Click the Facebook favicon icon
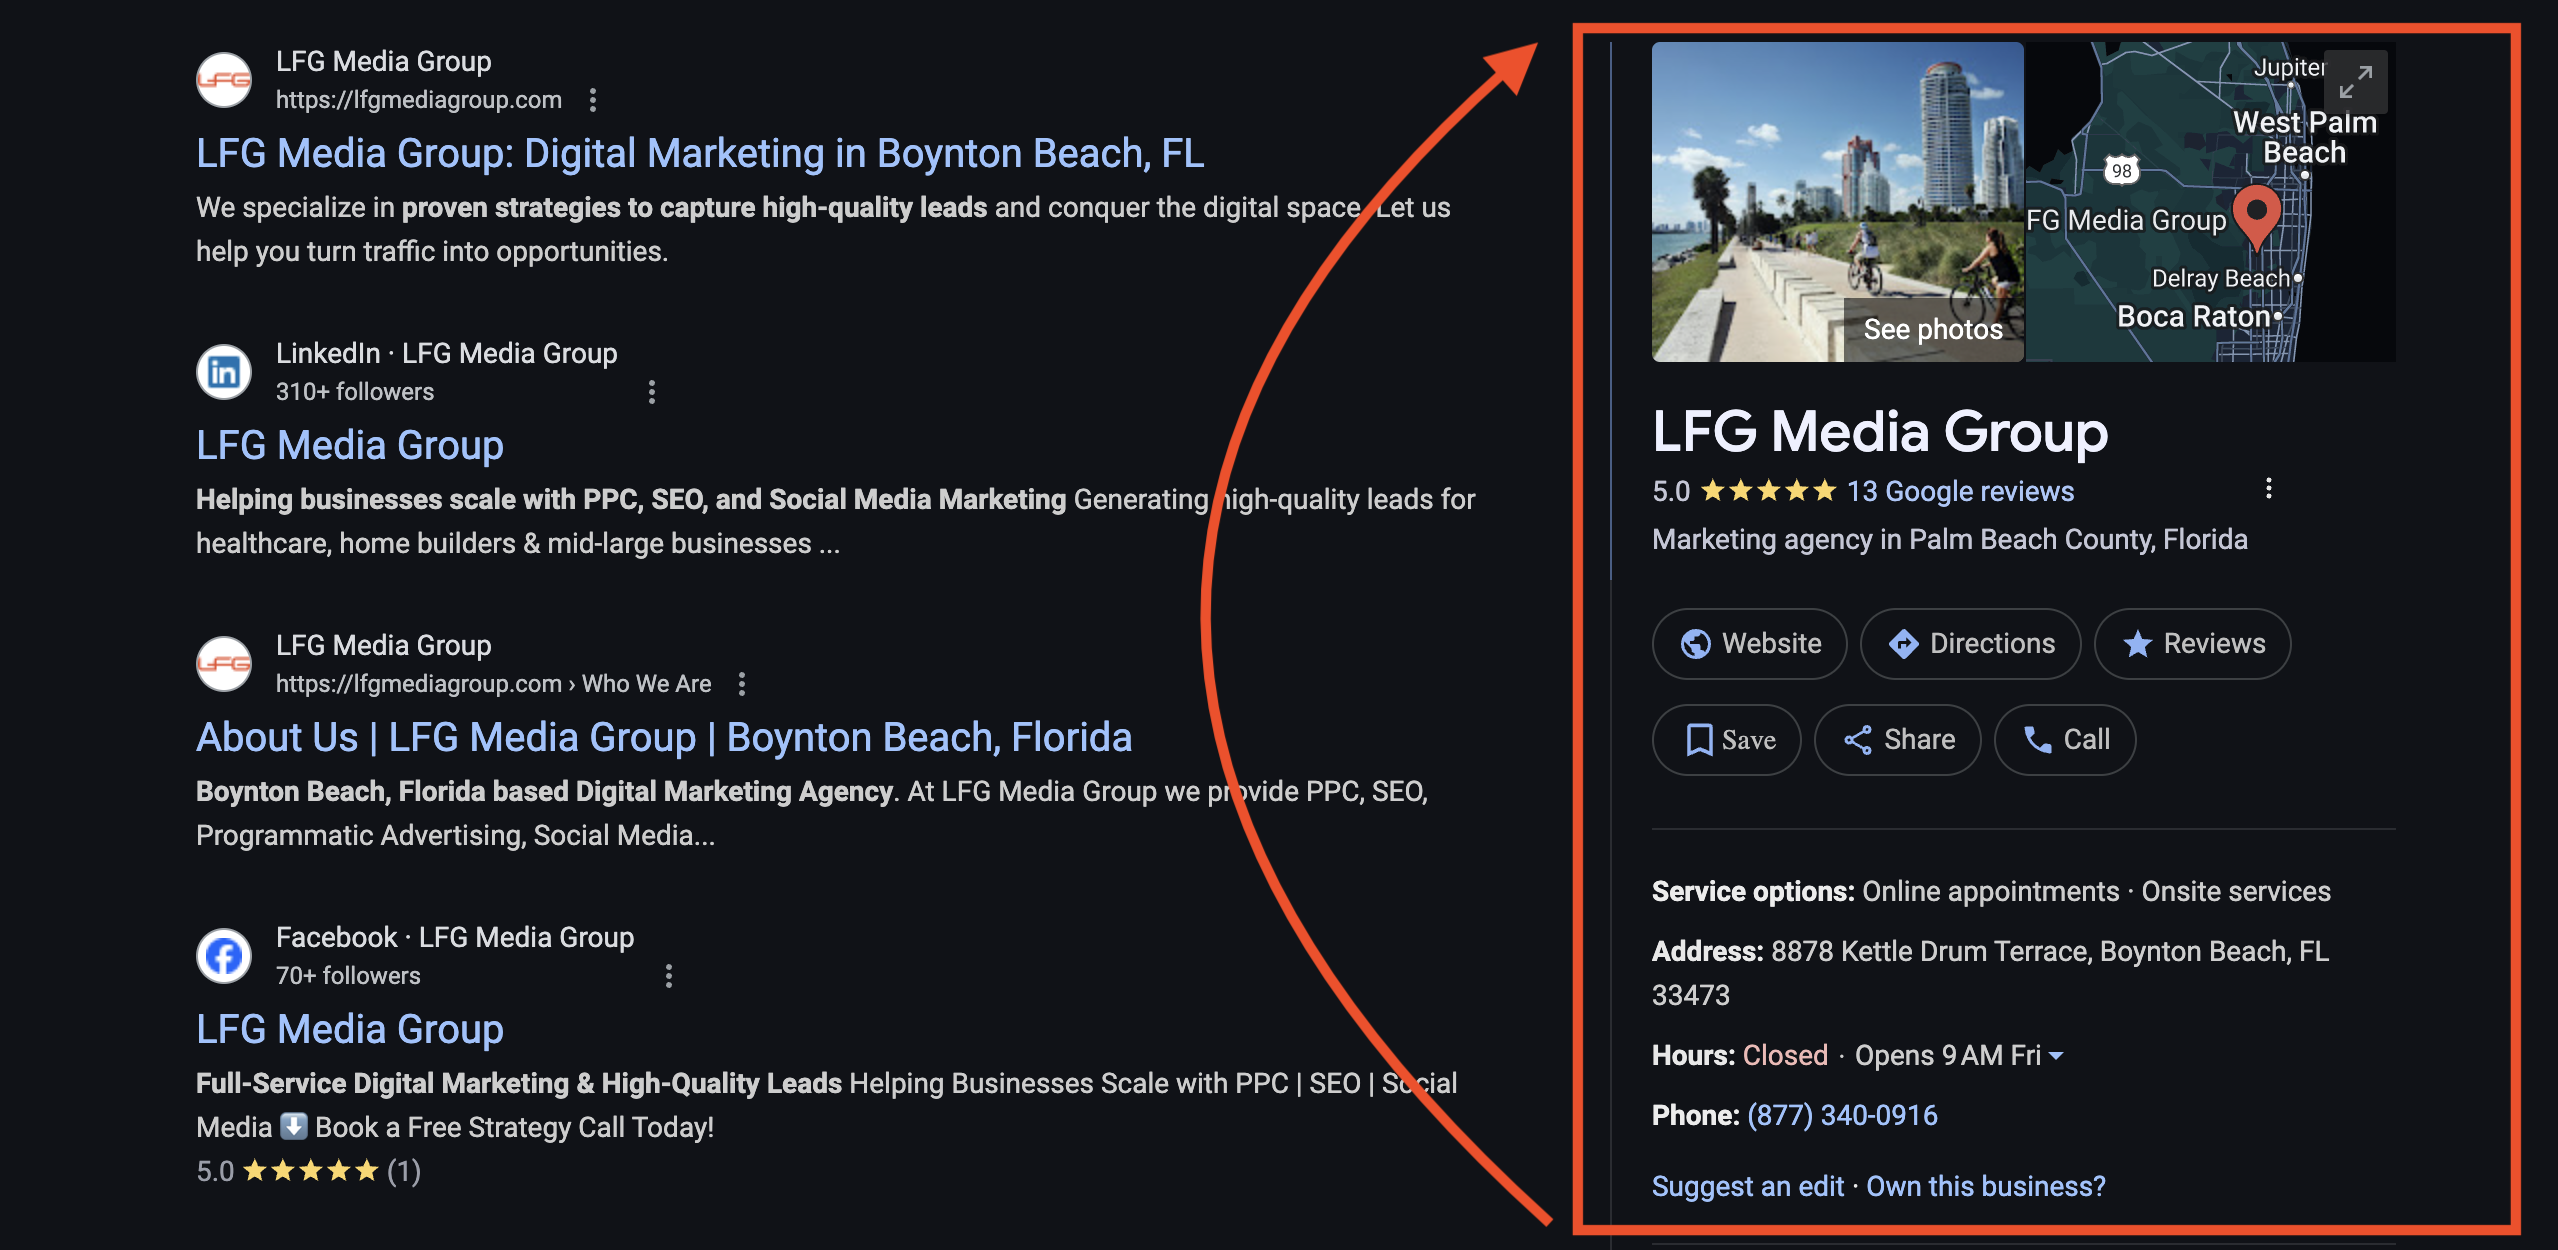This screenshot has width=2558, height=1250. pos(224,956)
